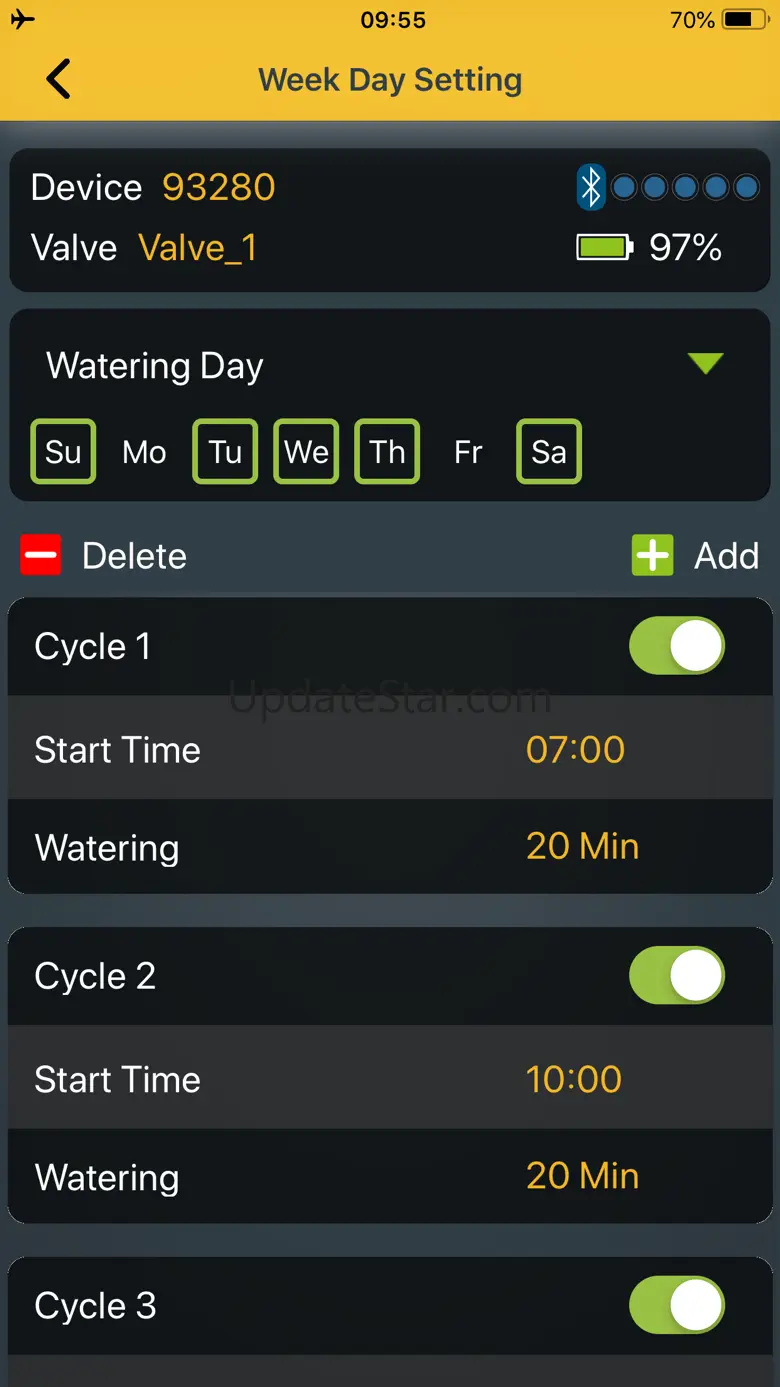Image resolution: width=780 pixels, height=1387 pixels.
Task: Disable the Cycle 3 switch
Action: pos(677,1305)
